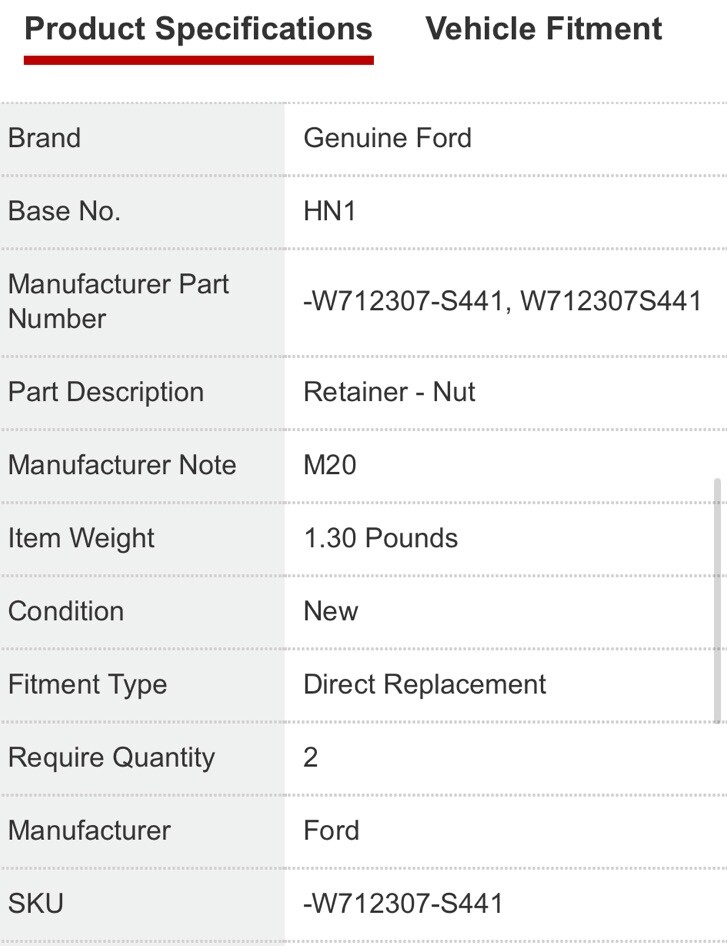Click the M20 manufacturer note value

pos(330,465)
